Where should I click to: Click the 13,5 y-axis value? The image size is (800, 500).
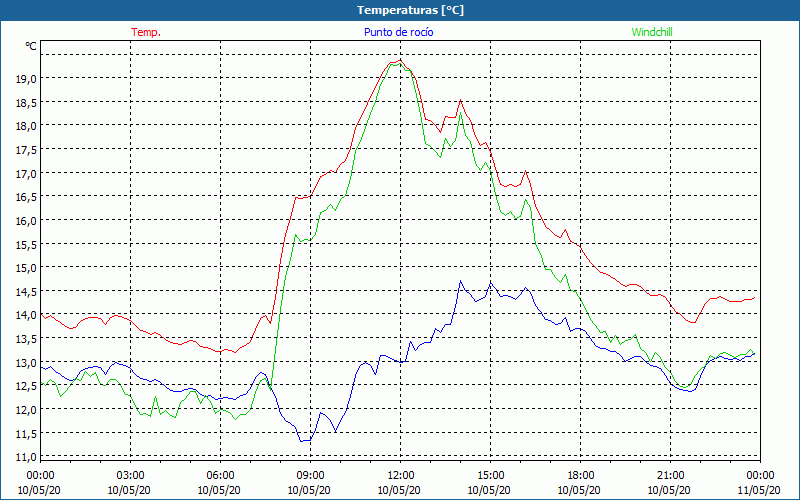click(27, 339)
